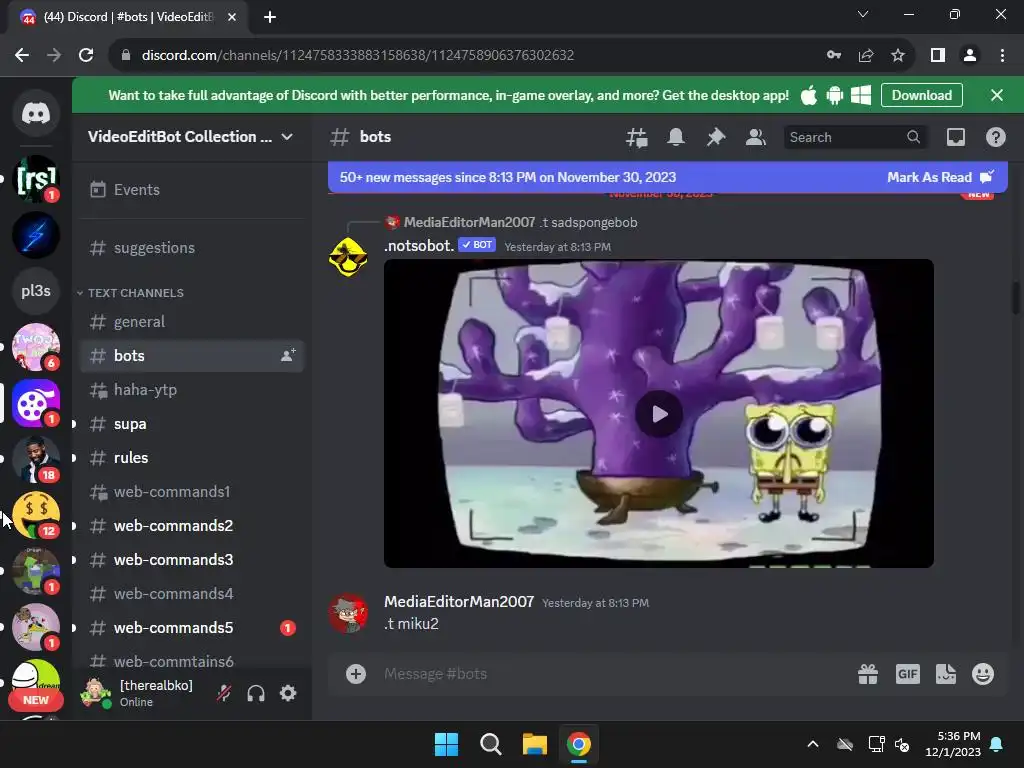Expand VideoEditBot Collection server menu

pyautogui.click(x=191, y=136)
